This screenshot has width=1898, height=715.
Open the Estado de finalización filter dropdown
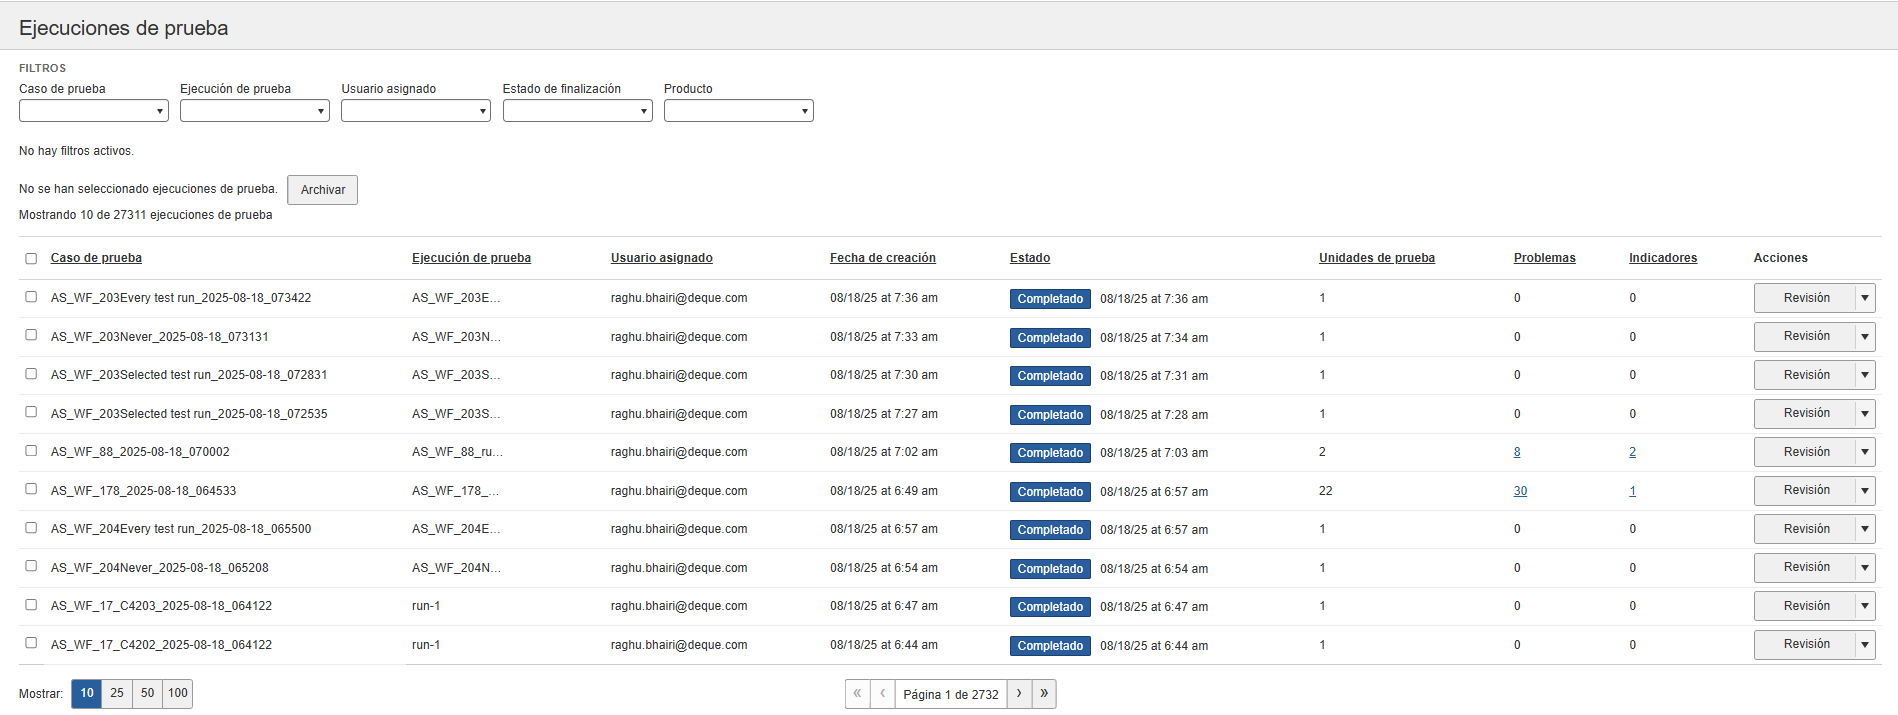click(x=577, y=111)
